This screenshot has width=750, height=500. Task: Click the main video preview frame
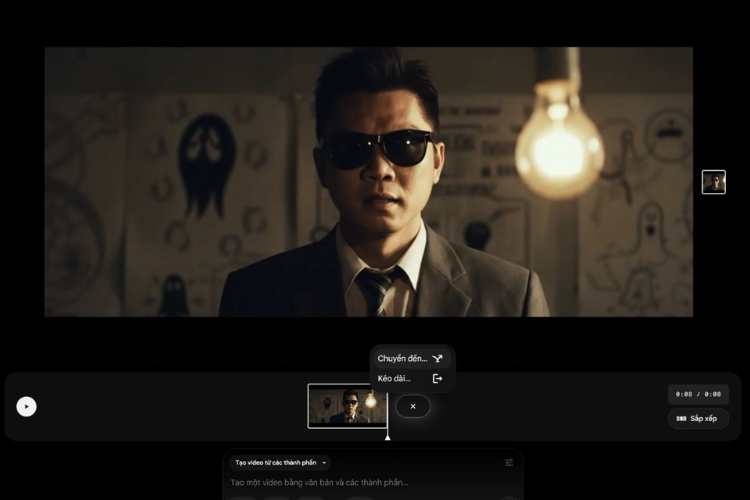368,182
